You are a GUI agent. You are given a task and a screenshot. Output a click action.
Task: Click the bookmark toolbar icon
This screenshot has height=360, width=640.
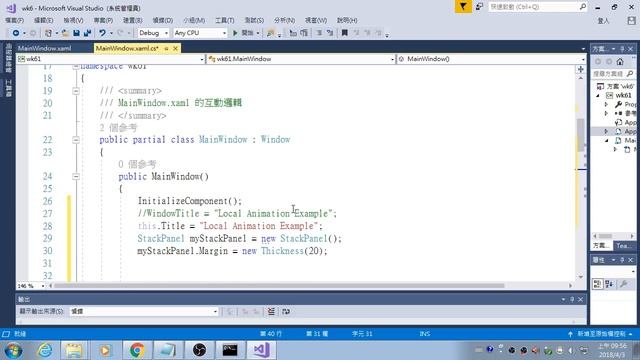[x=344, y=33]
